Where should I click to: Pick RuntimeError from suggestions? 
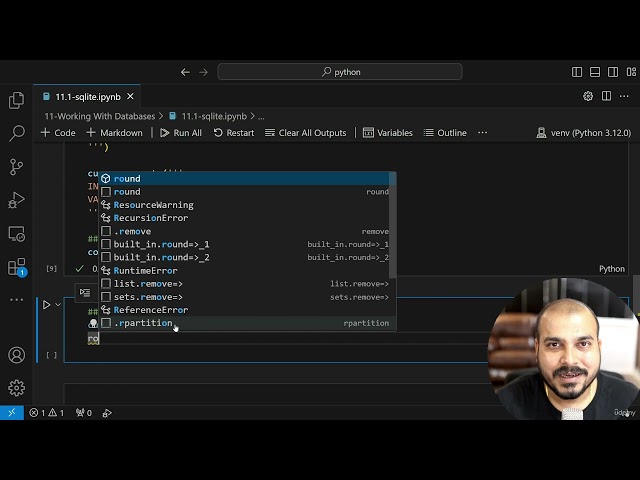[x=244, y=271]
